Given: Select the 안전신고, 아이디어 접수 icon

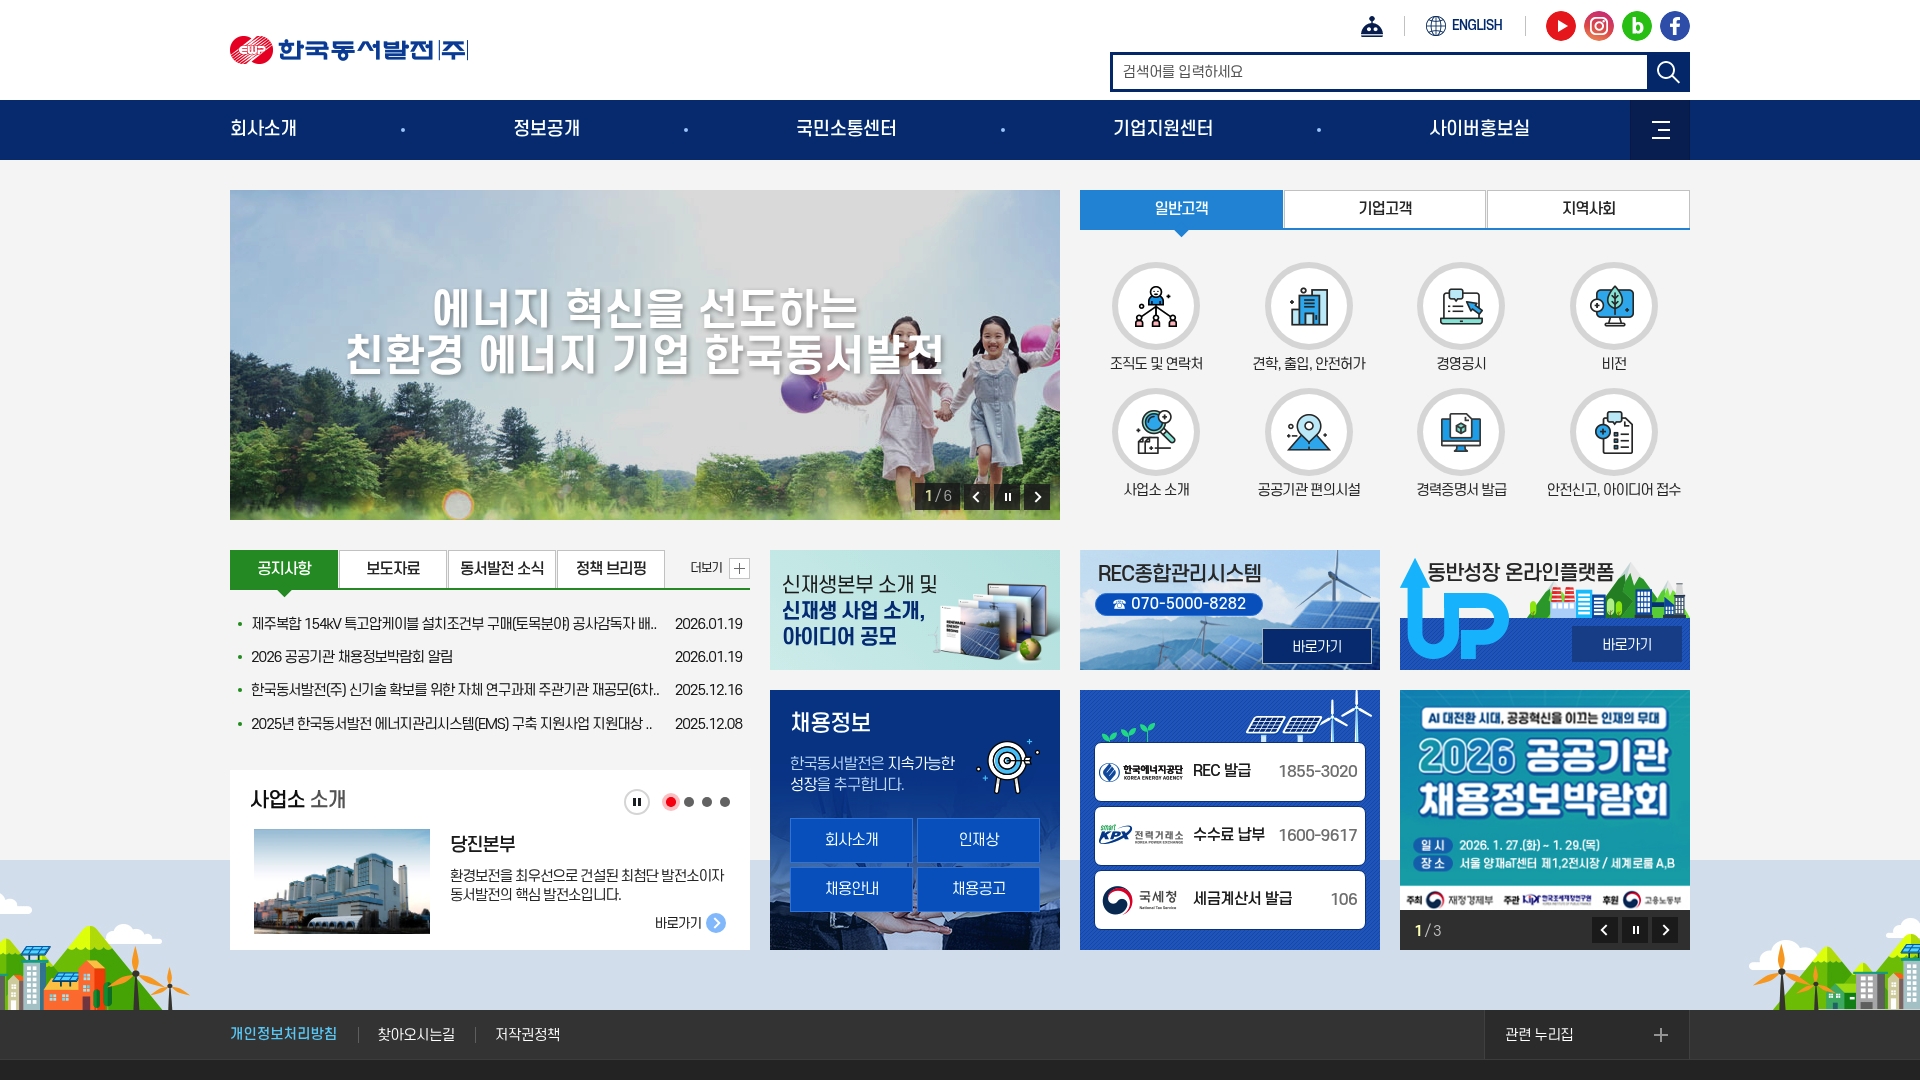Looking at the screenshot, I should [x=1614, y=432].
